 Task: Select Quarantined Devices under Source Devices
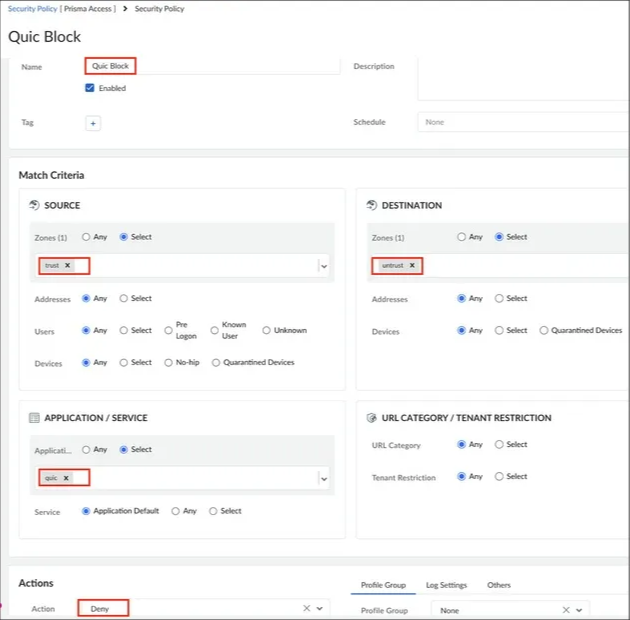click(x=216, y=363)
